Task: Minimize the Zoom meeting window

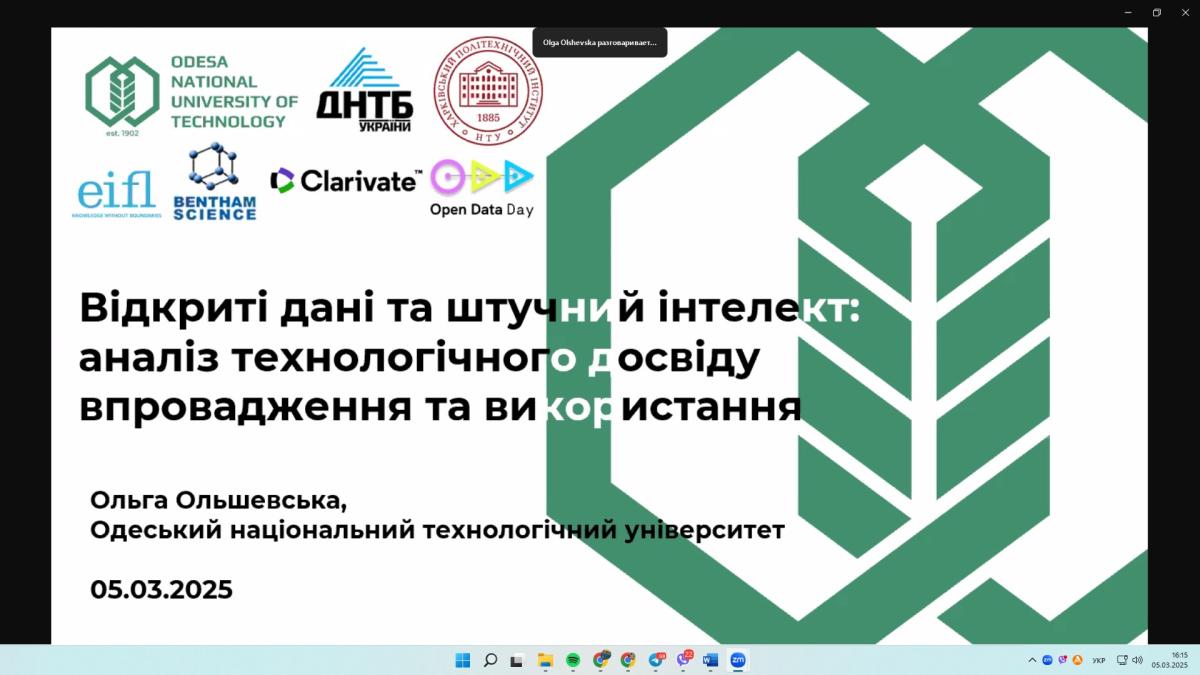Action: point(1128,12)
